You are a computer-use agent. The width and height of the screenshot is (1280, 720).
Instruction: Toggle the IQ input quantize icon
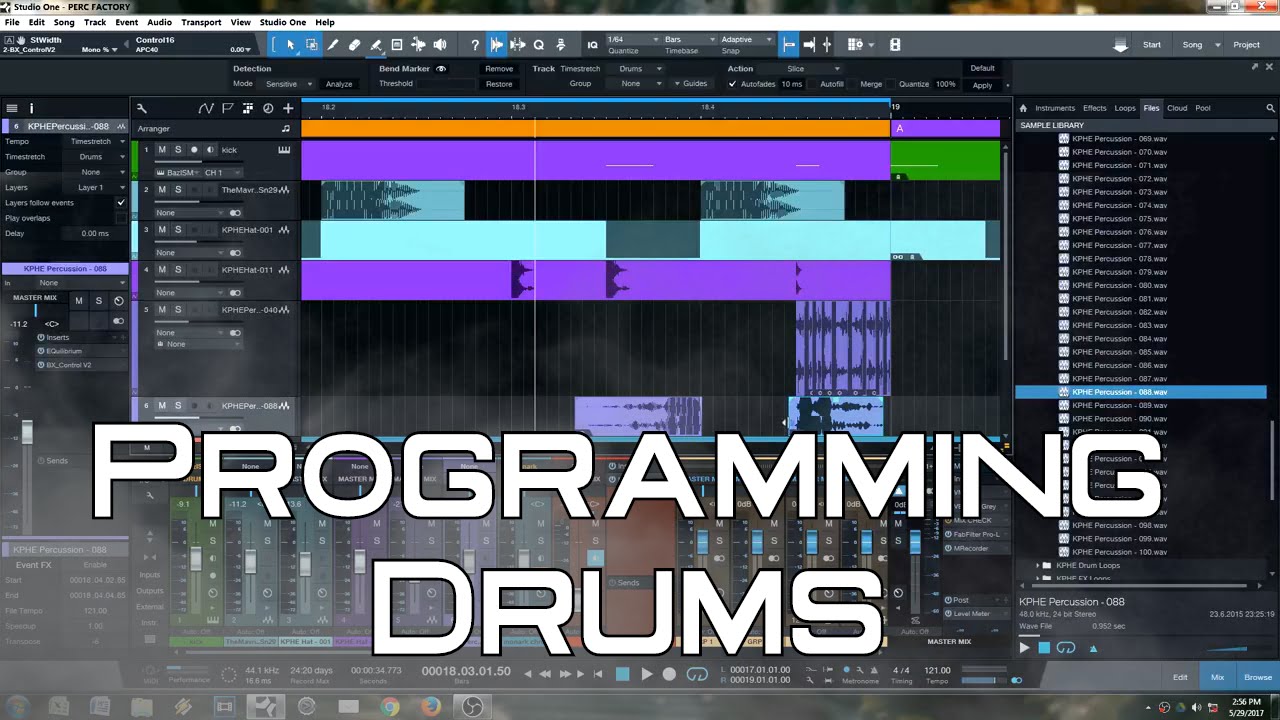click(x=592, y=45)
